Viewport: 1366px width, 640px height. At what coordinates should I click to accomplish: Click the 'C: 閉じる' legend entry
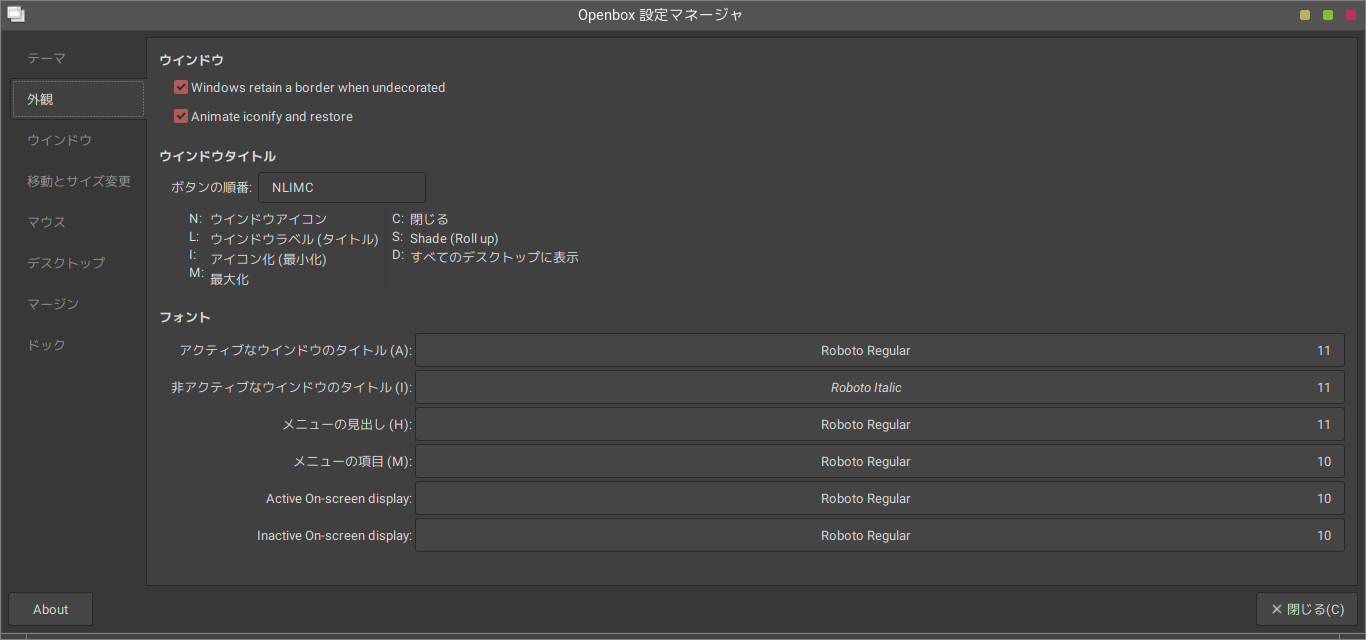pyautogui.click(x=420, y=219)
